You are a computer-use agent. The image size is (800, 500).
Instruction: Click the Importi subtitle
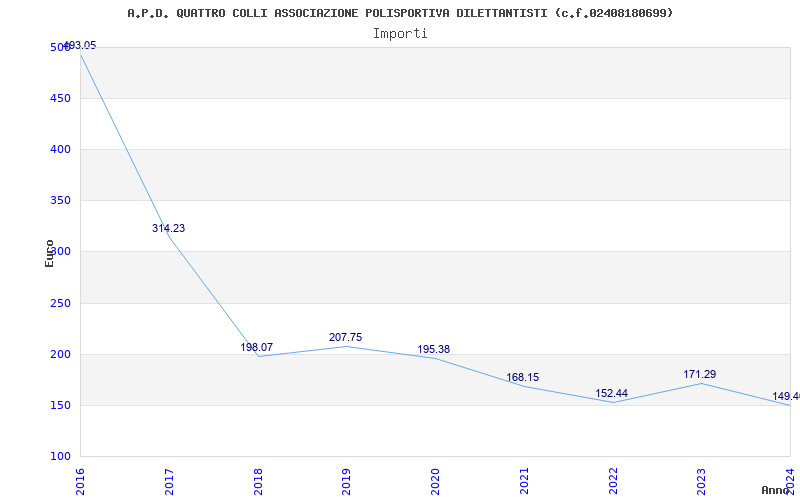(x=400, y=34)
